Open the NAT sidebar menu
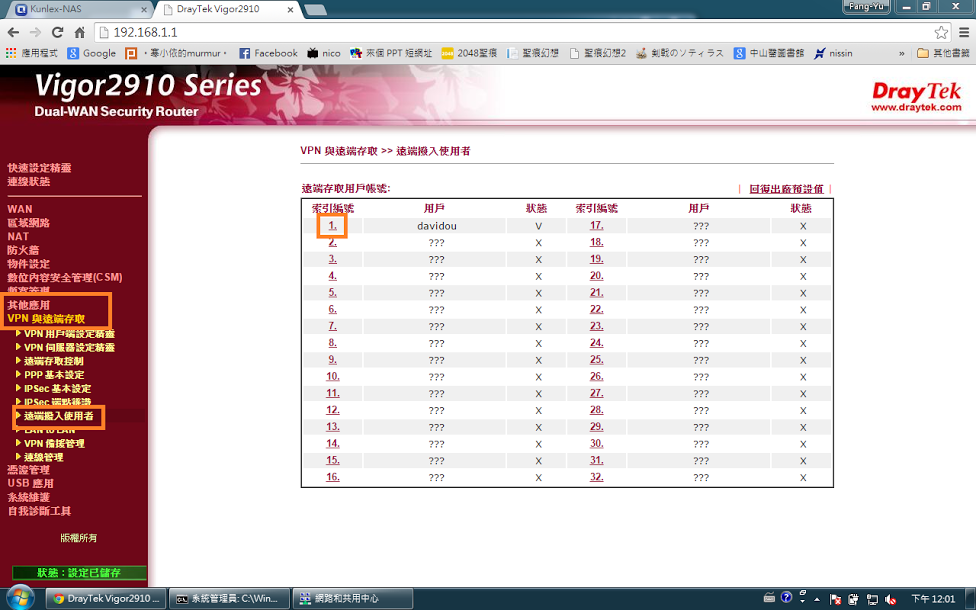Image resolution: width=976 pixels, height=610 pixels. tap(18, 236)
